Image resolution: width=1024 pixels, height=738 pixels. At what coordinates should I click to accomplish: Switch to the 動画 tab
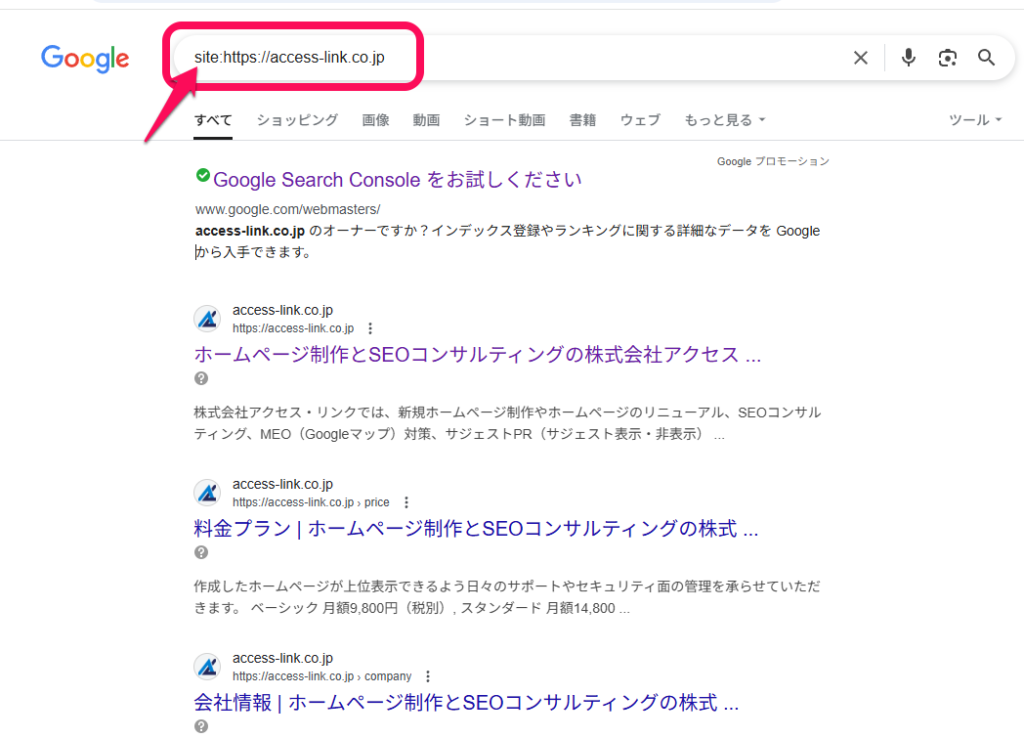click(426, 120)
